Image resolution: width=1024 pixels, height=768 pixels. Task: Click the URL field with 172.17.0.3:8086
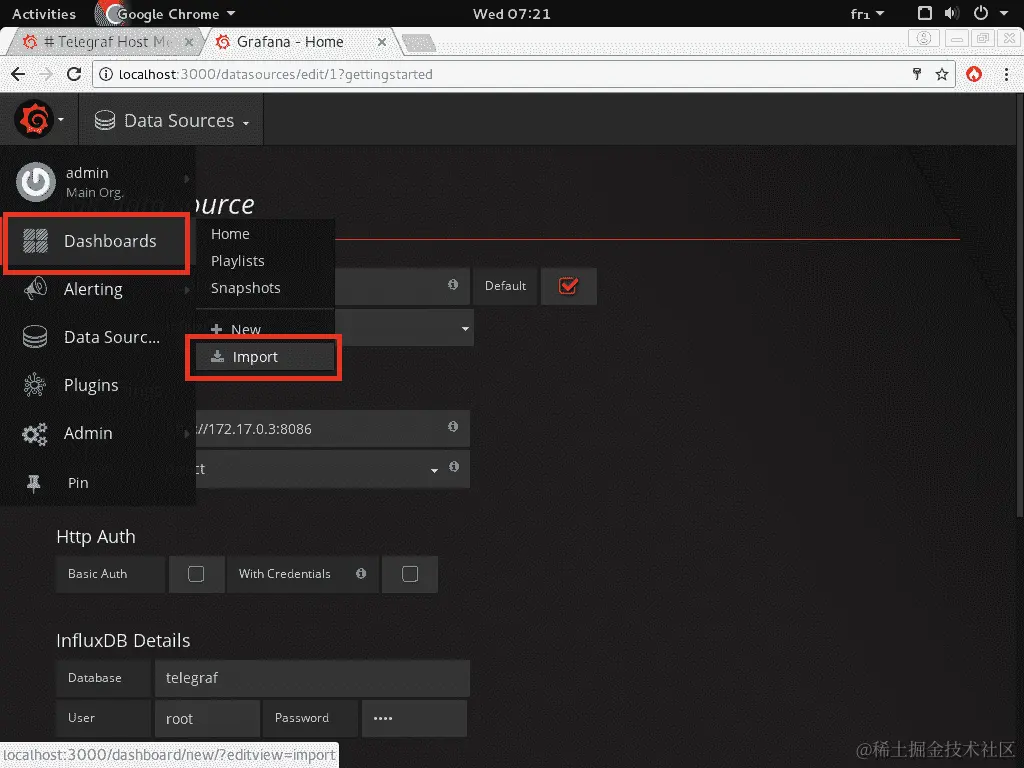[332, 429]
